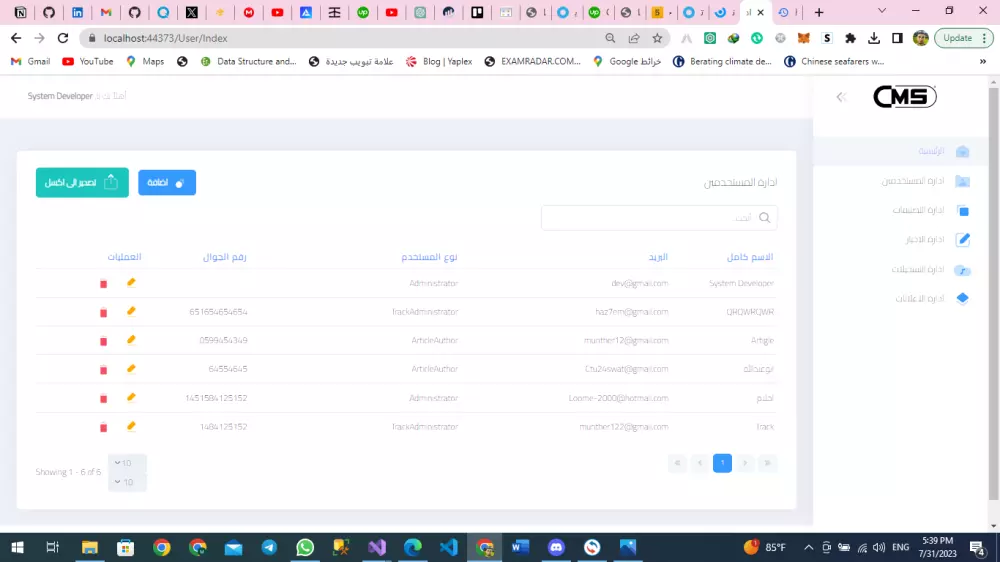Open Chrome downloads icon

pos(874,38)
